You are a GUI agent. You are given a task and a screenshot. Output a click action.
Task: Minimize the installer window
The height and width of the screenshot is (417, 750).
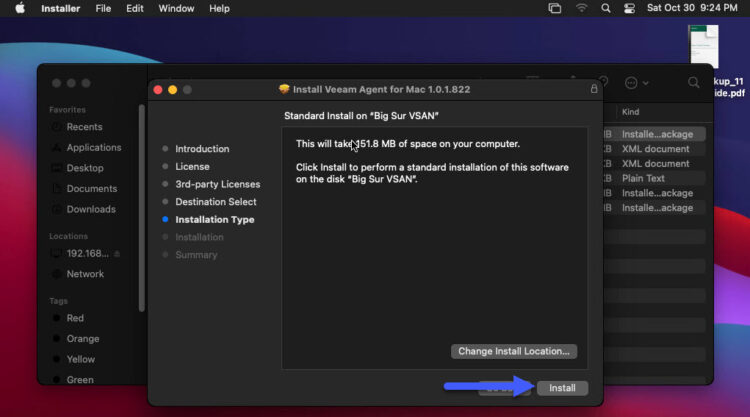tap(173, 89)
